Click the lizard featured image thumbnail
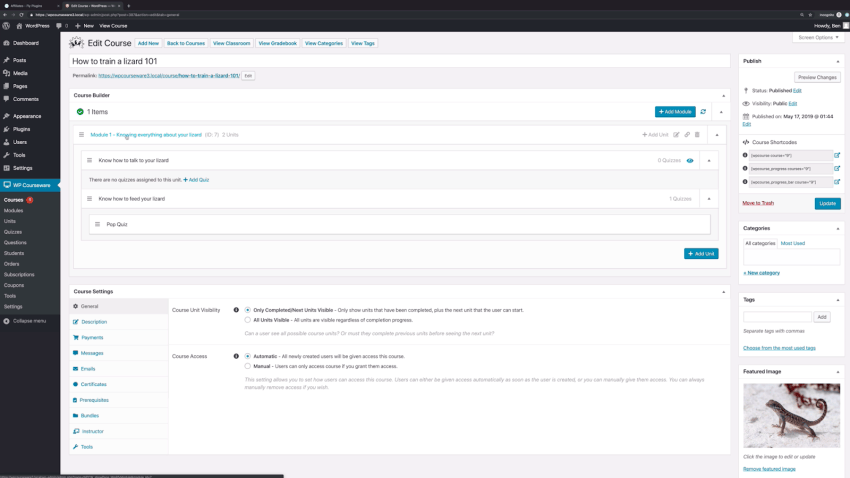 pyautogui.click(x=791, y=416)
